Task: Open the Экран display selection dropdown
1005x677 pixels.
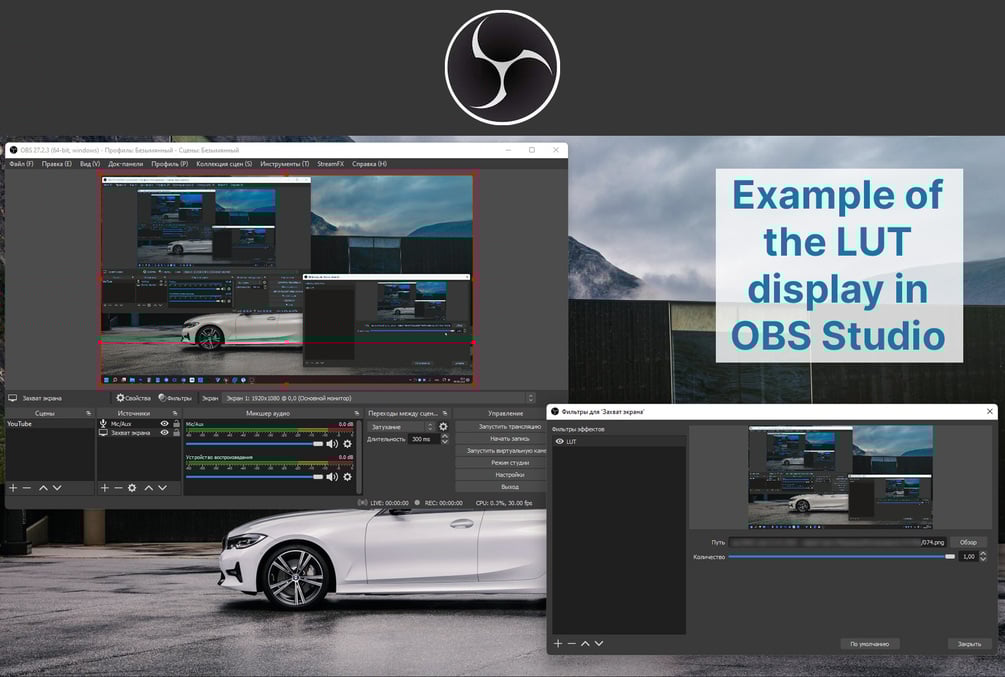Action: pos(378,398)
